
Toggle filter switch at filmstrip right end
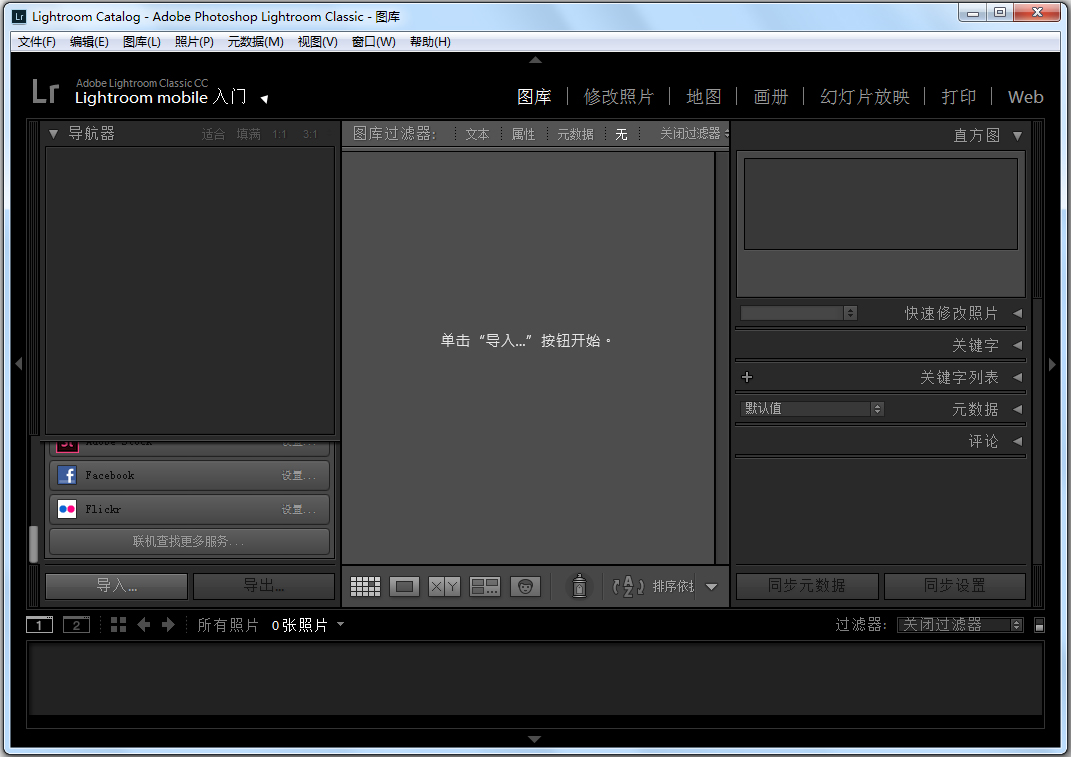click(1039, 624)
